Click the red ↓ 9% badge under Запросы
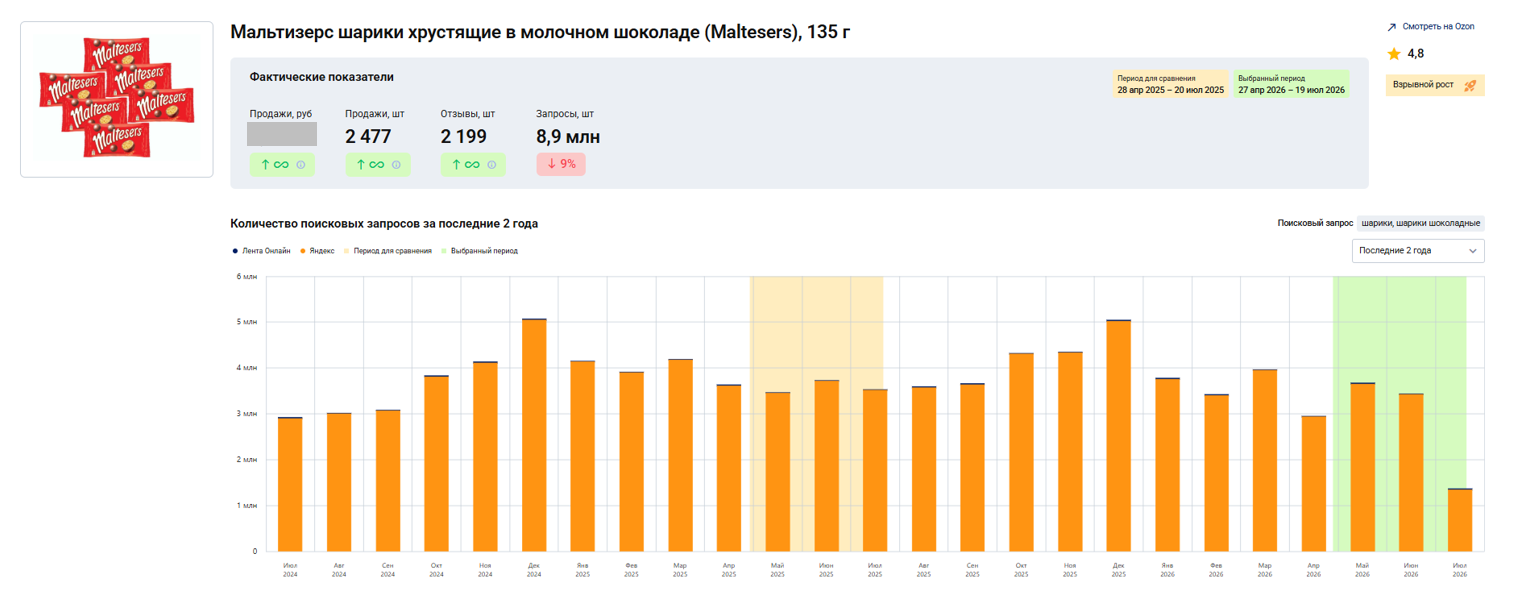The image size is (1517, 614). 561,164
